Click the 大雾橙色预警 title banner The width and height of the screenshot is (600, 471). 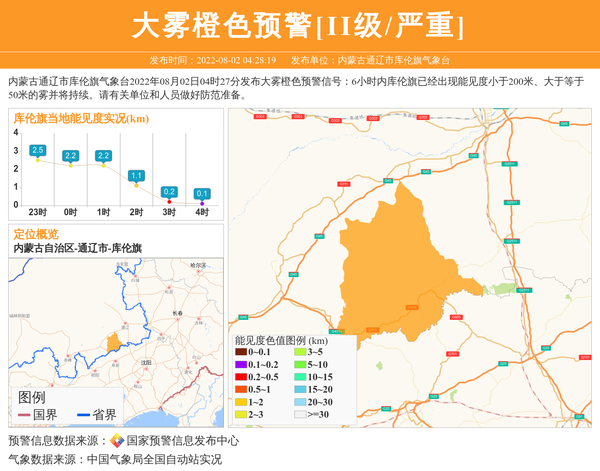coord(299,25)
